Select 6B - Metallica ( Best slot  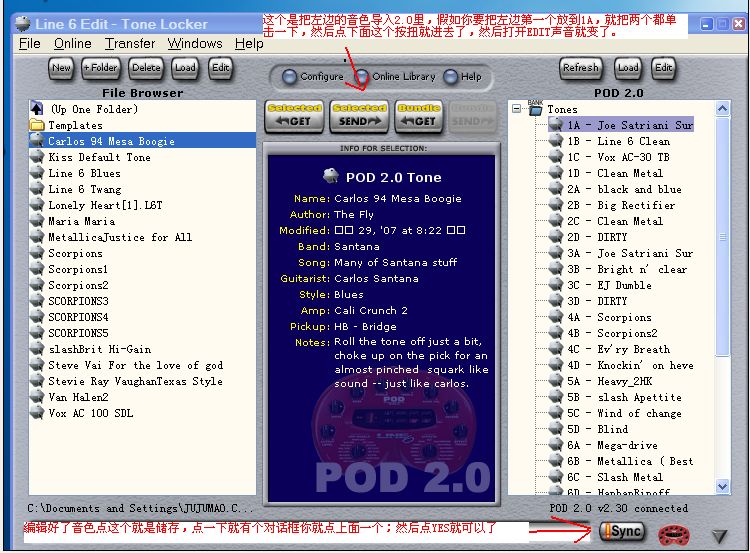tap(630, 461)
